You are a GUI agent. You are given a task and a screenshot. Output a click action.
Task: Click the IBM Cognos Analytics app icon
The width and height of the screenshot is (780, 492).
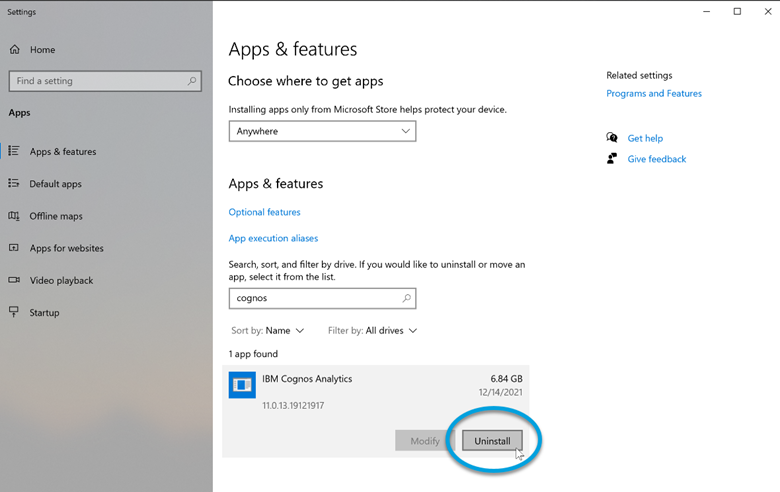point(242,385)
